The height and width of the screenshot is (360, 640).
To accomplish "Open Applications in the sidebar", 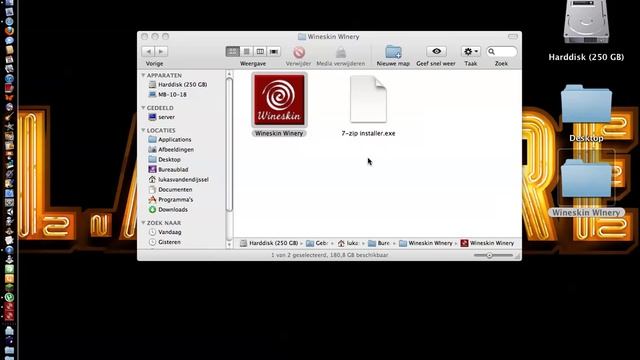I will pyautogui.click(x=170, y=139).
